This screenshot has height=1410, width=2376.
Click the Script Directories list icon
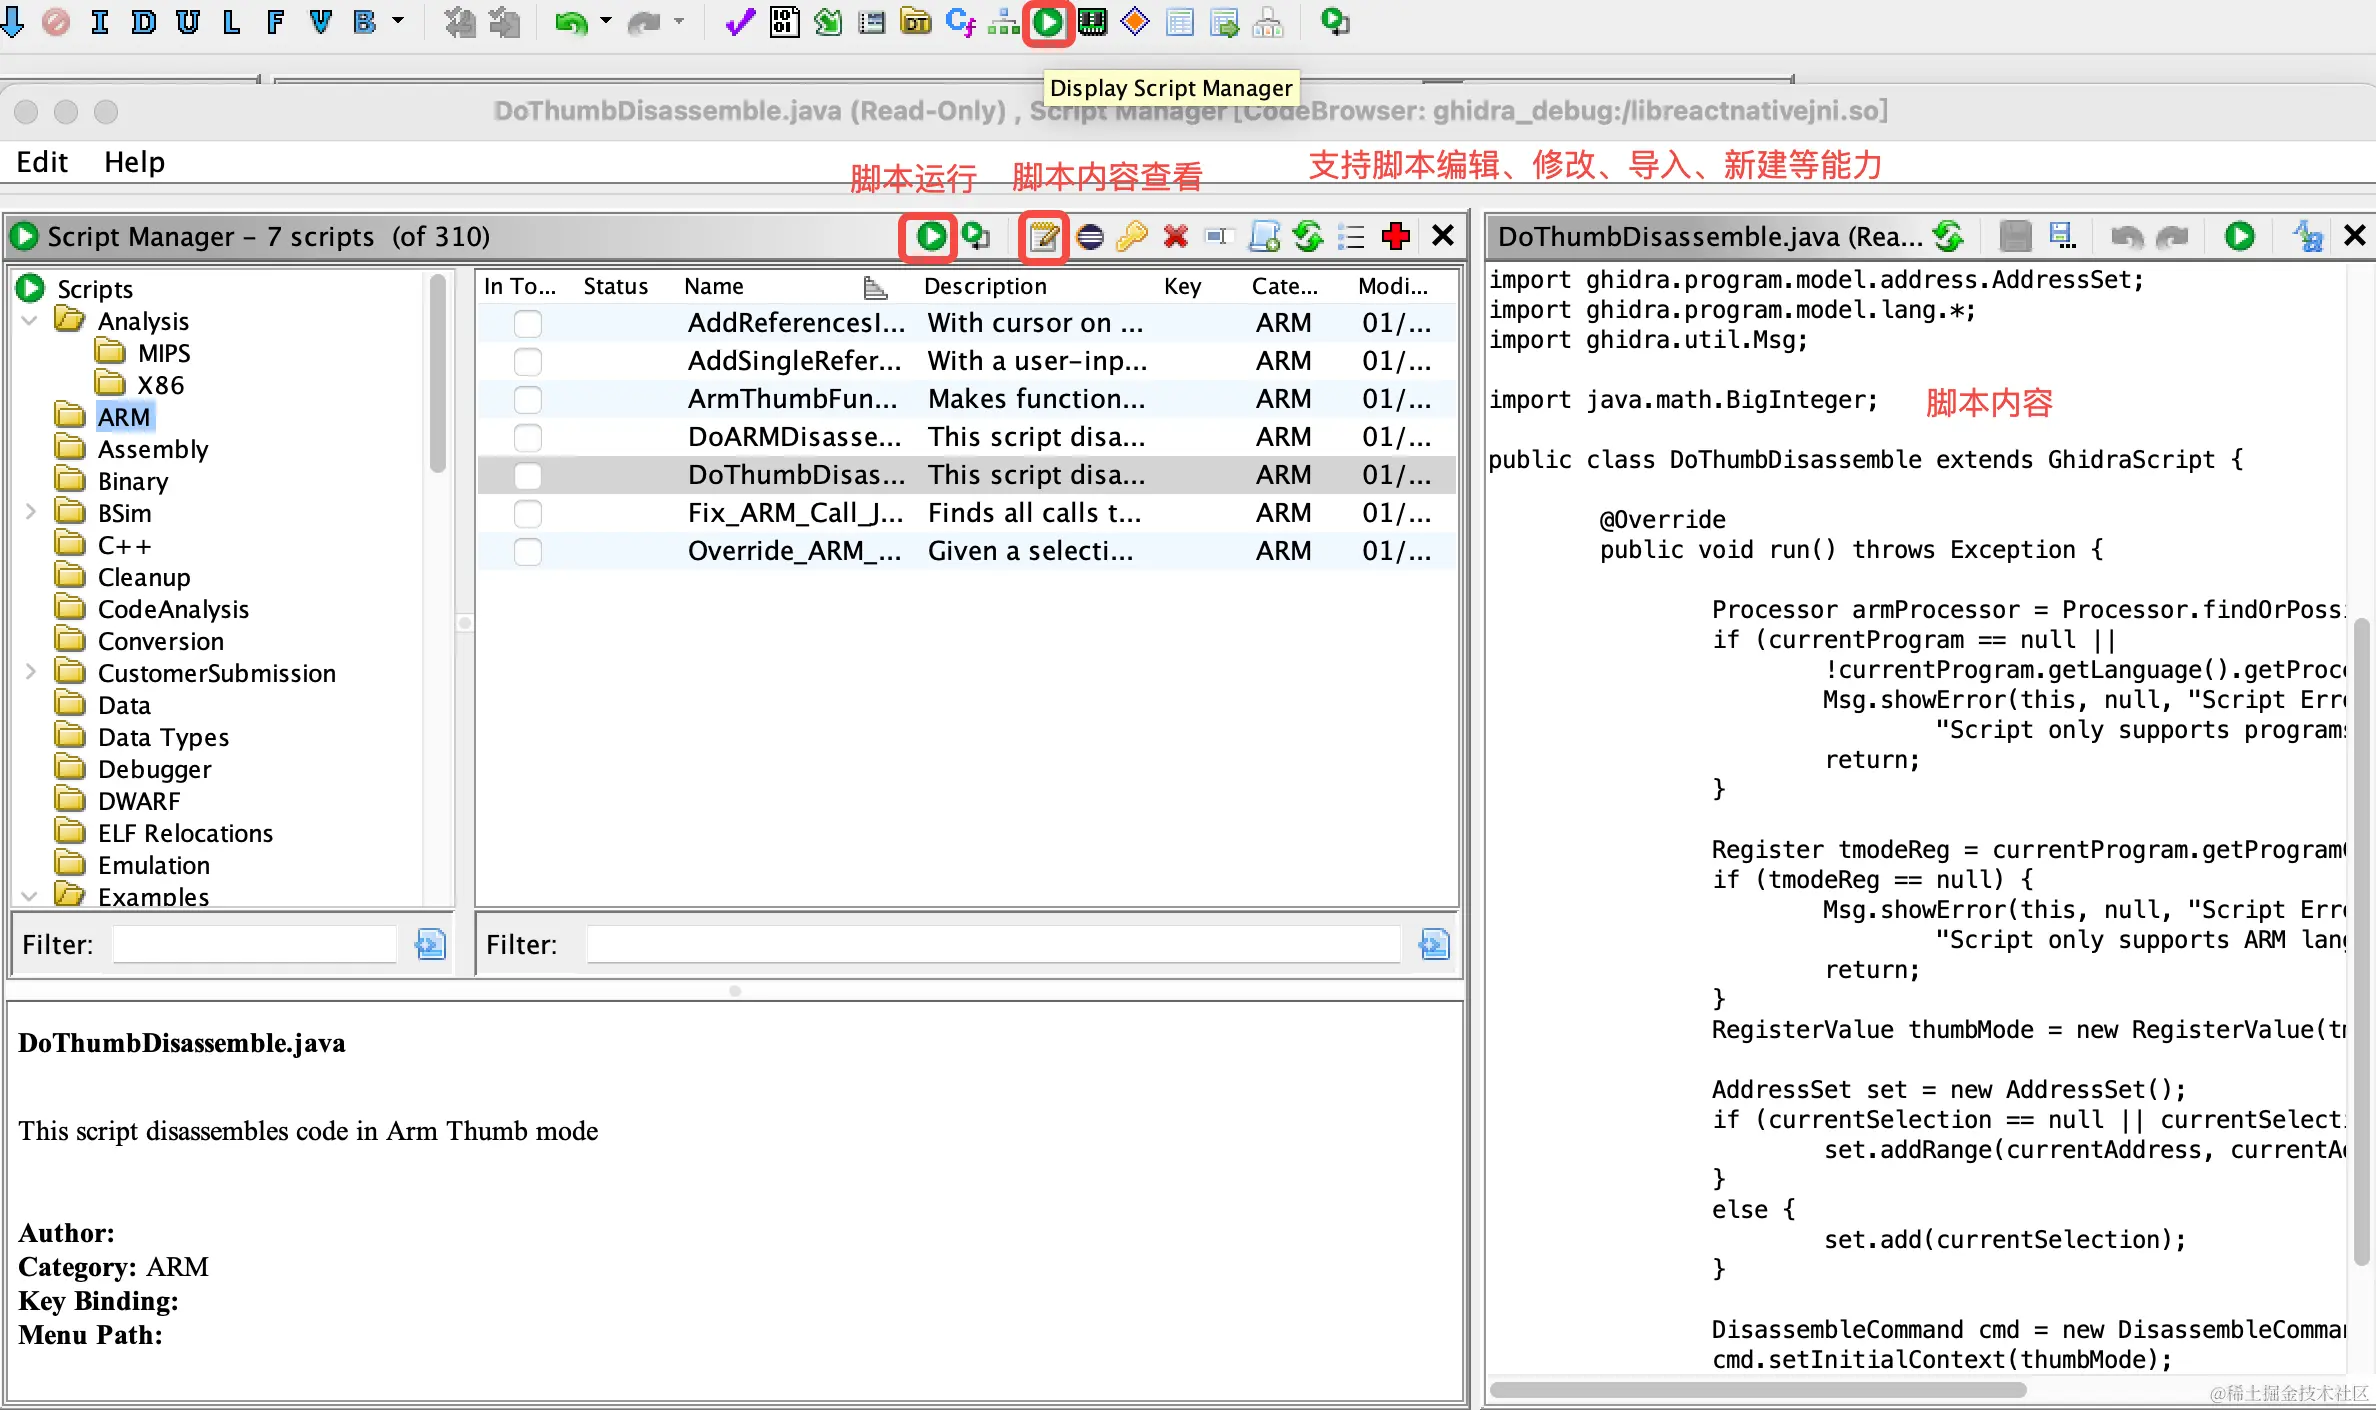click(x=1351, y=237)
